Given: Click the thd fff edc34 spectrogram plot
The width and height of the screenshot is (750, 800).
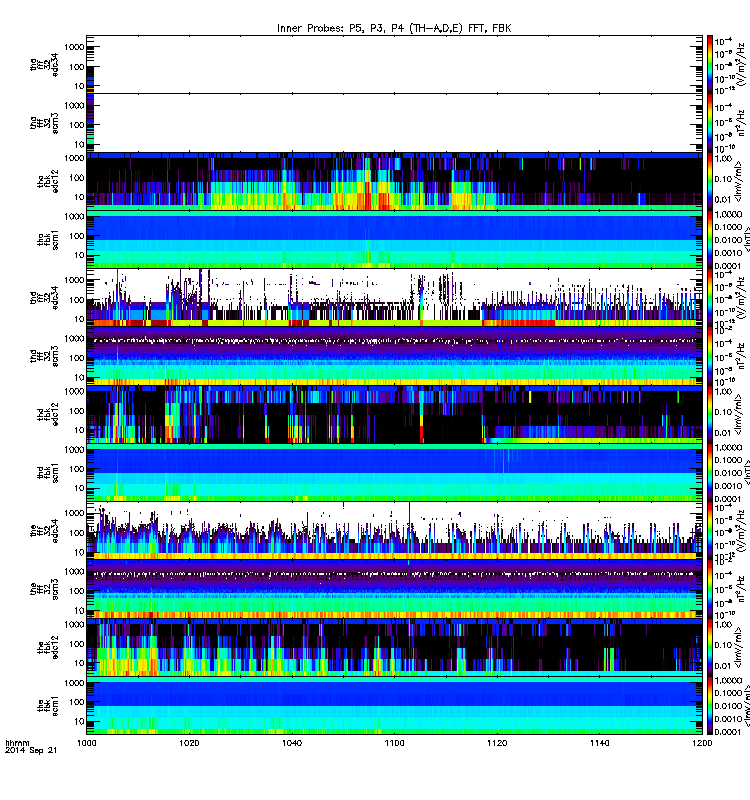Looking at the screenshot, I should [x=394, y=297].
